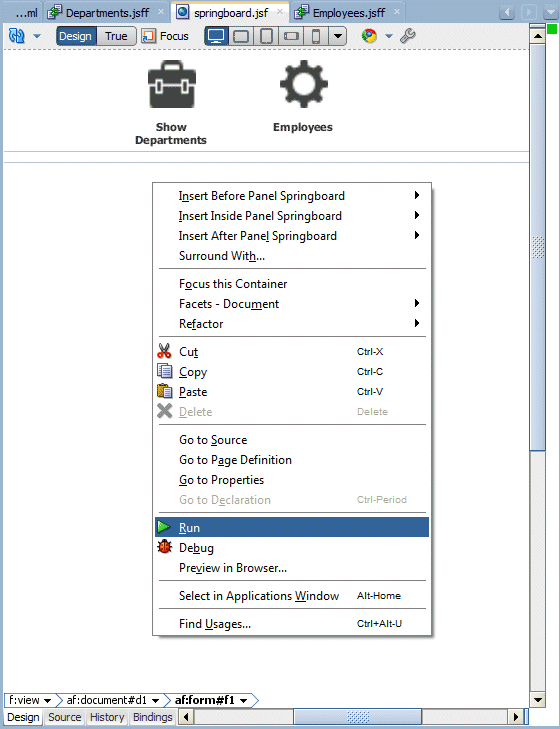Select Go to Source

pyautogui.click(x=293, y=439)
